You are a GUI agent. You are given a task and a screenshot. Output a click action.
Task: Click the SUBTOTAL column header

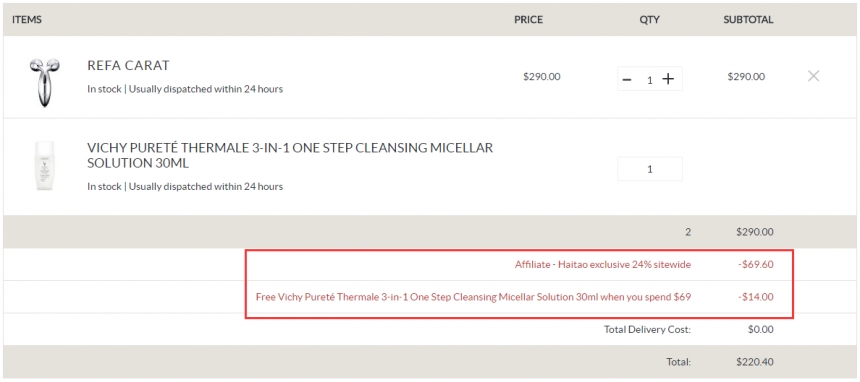pos(748,20)
